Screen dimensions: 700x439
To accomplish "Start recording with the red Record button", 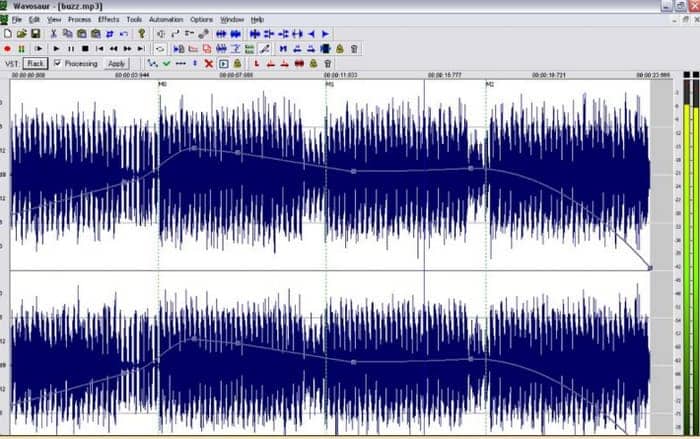I will [x=8, y=48].
